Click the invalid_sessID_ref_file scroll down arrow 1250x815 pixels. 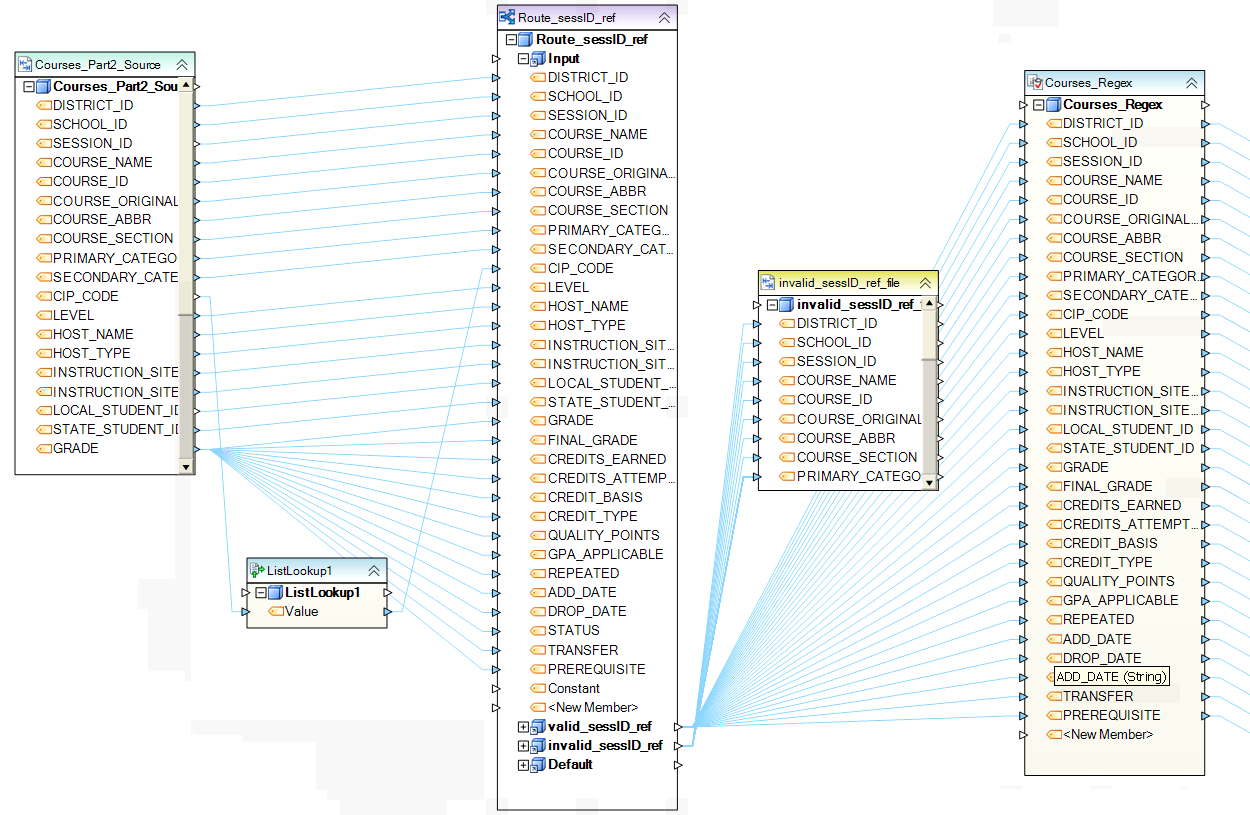[x=931, y=482]
